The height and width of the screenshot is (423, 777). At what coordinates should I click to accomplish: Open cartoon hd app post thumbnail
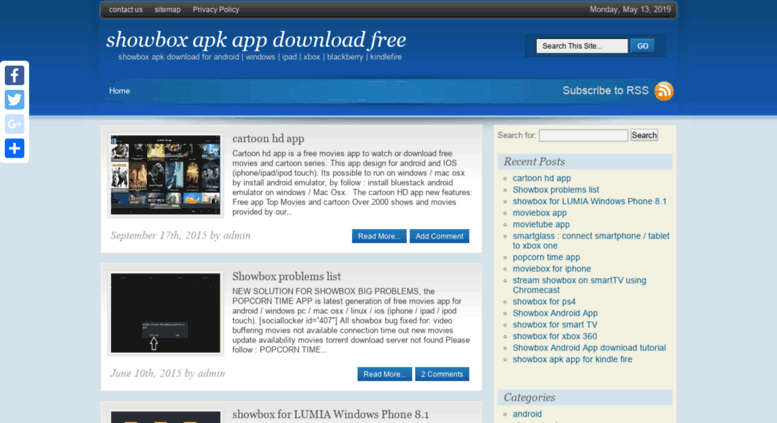point(166,175)
